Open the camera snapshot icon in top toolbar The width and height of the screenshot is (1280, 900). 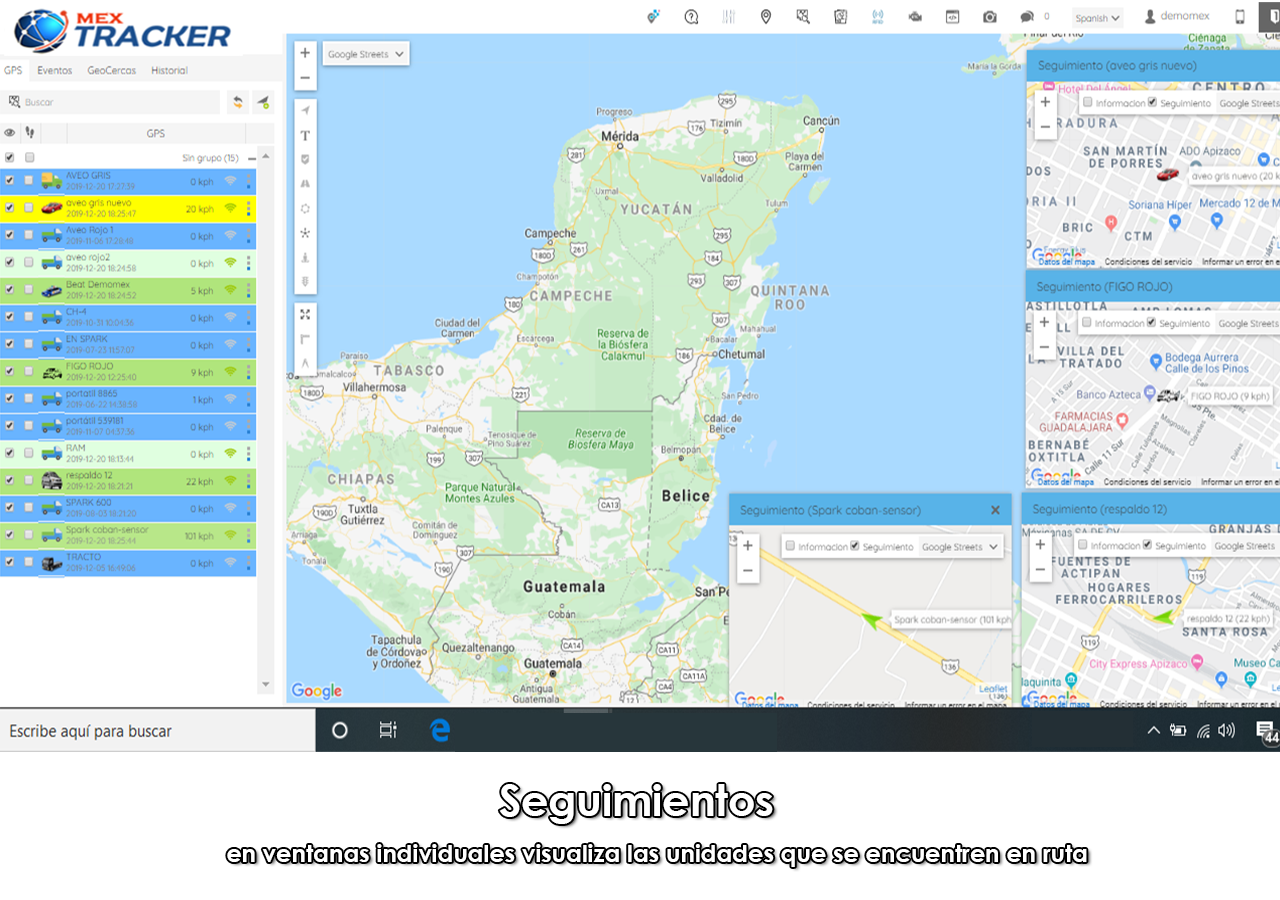click(x=989, y=17)
